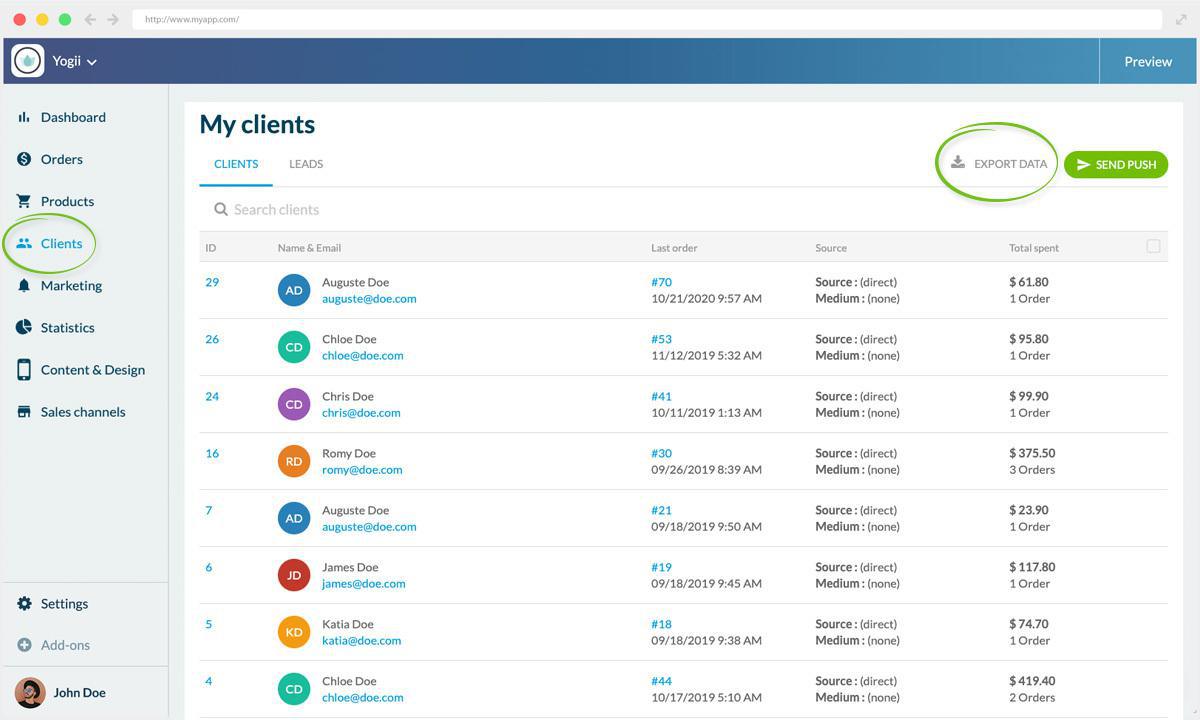The width and height of the screenshot is (1200, 720).
Task: Toggle the select-all checkbox in table header
Action: (1153, 246)
